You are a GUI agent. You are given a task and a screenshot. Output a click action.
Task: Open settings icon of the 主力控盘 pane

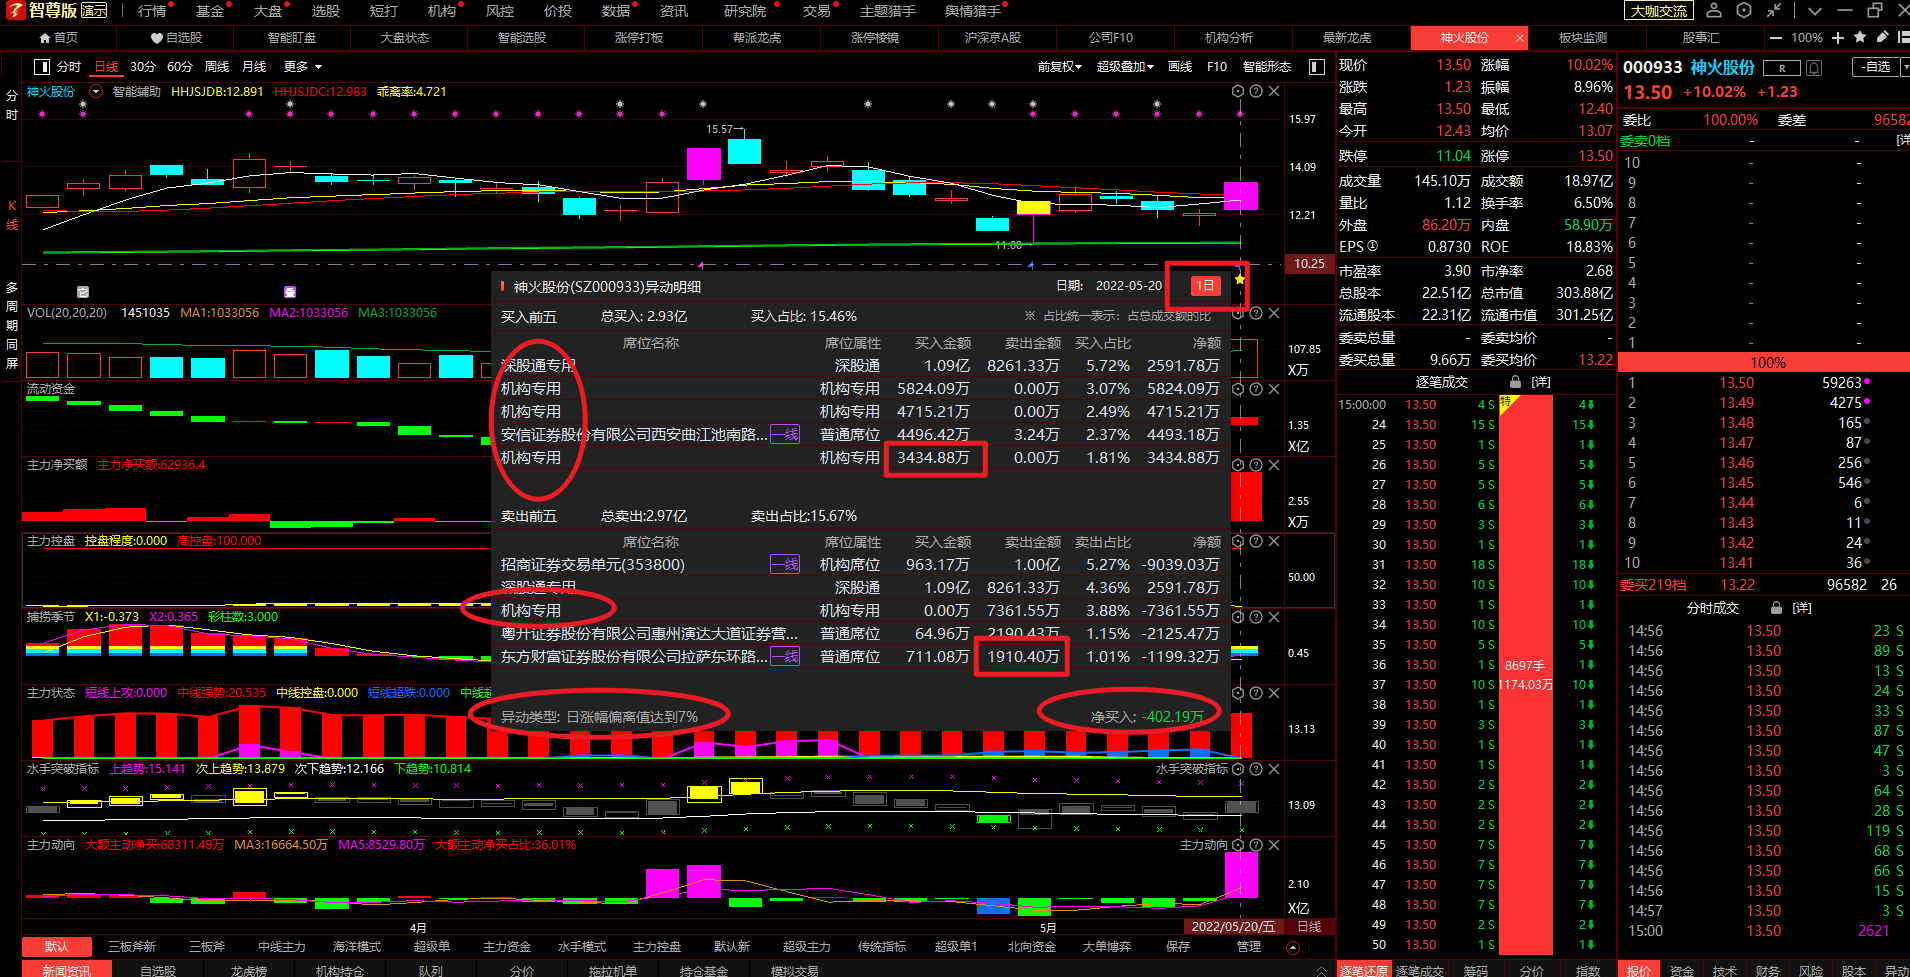click(1238, 541)
